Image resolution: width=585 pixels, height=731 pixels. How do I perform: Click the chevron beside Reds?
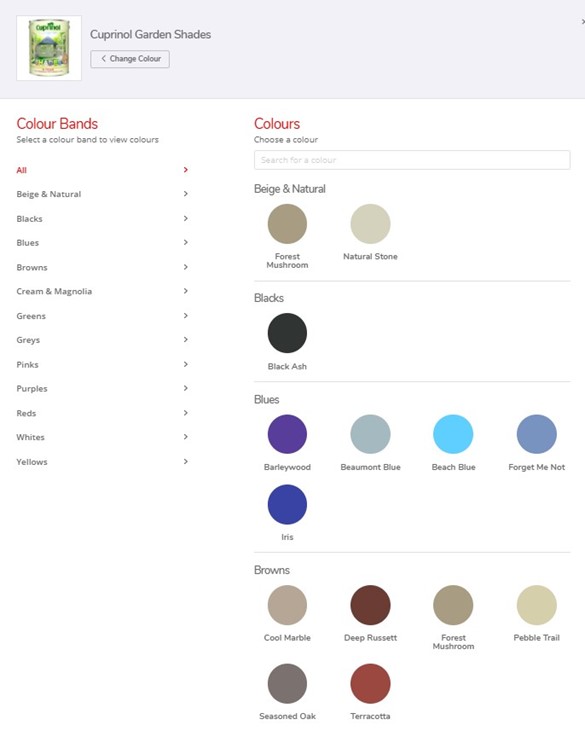186,413
